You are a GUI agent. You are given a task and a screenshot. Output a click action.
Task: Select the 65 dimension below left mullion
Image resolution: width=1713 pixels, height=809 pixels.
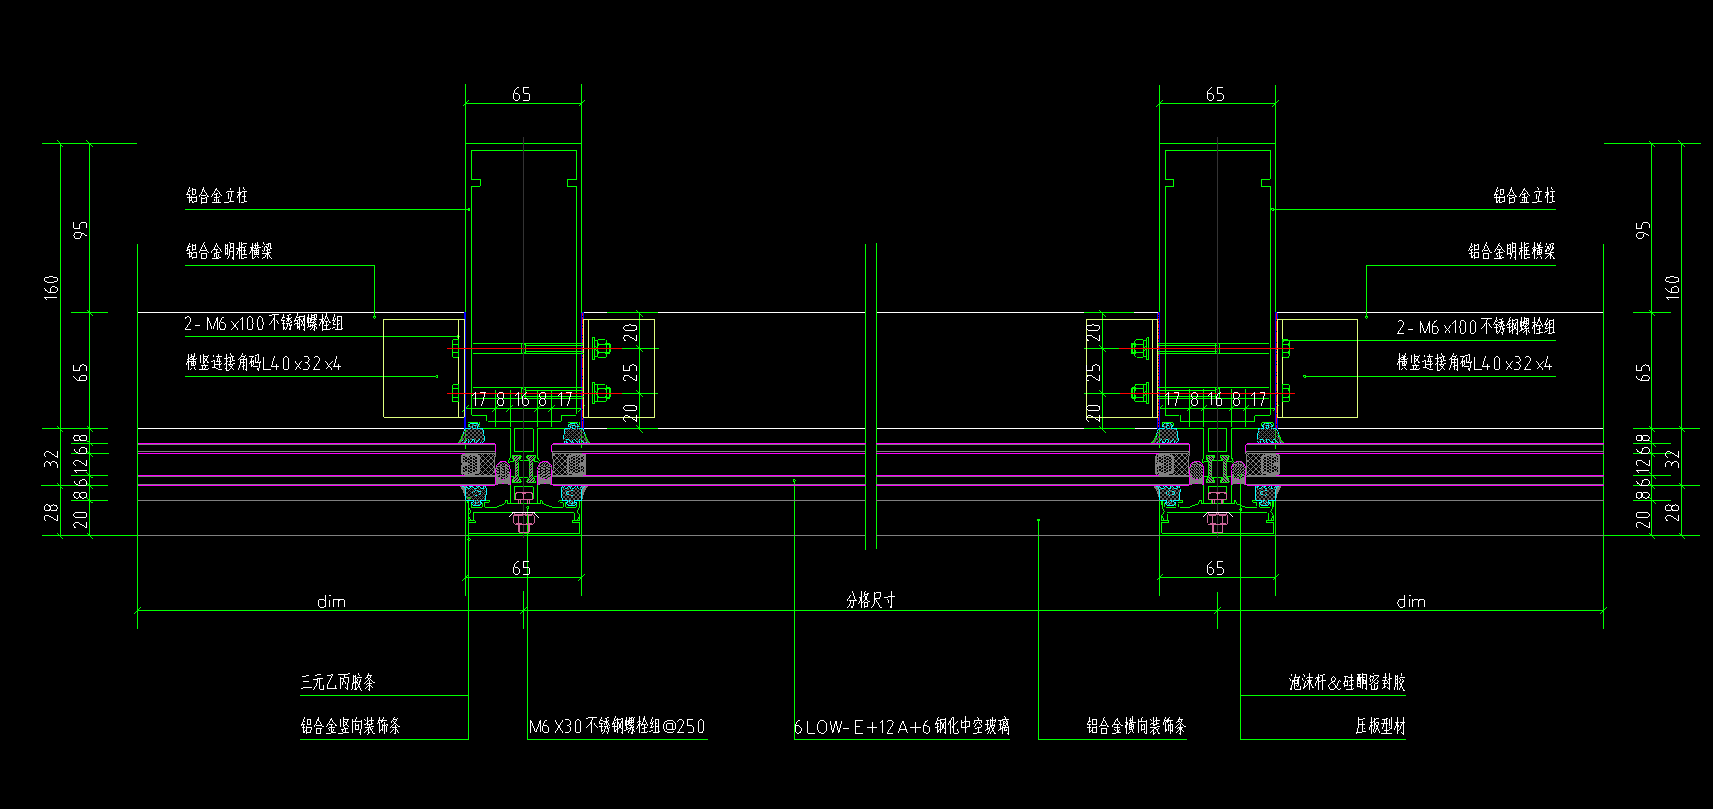tap(521, 568)
